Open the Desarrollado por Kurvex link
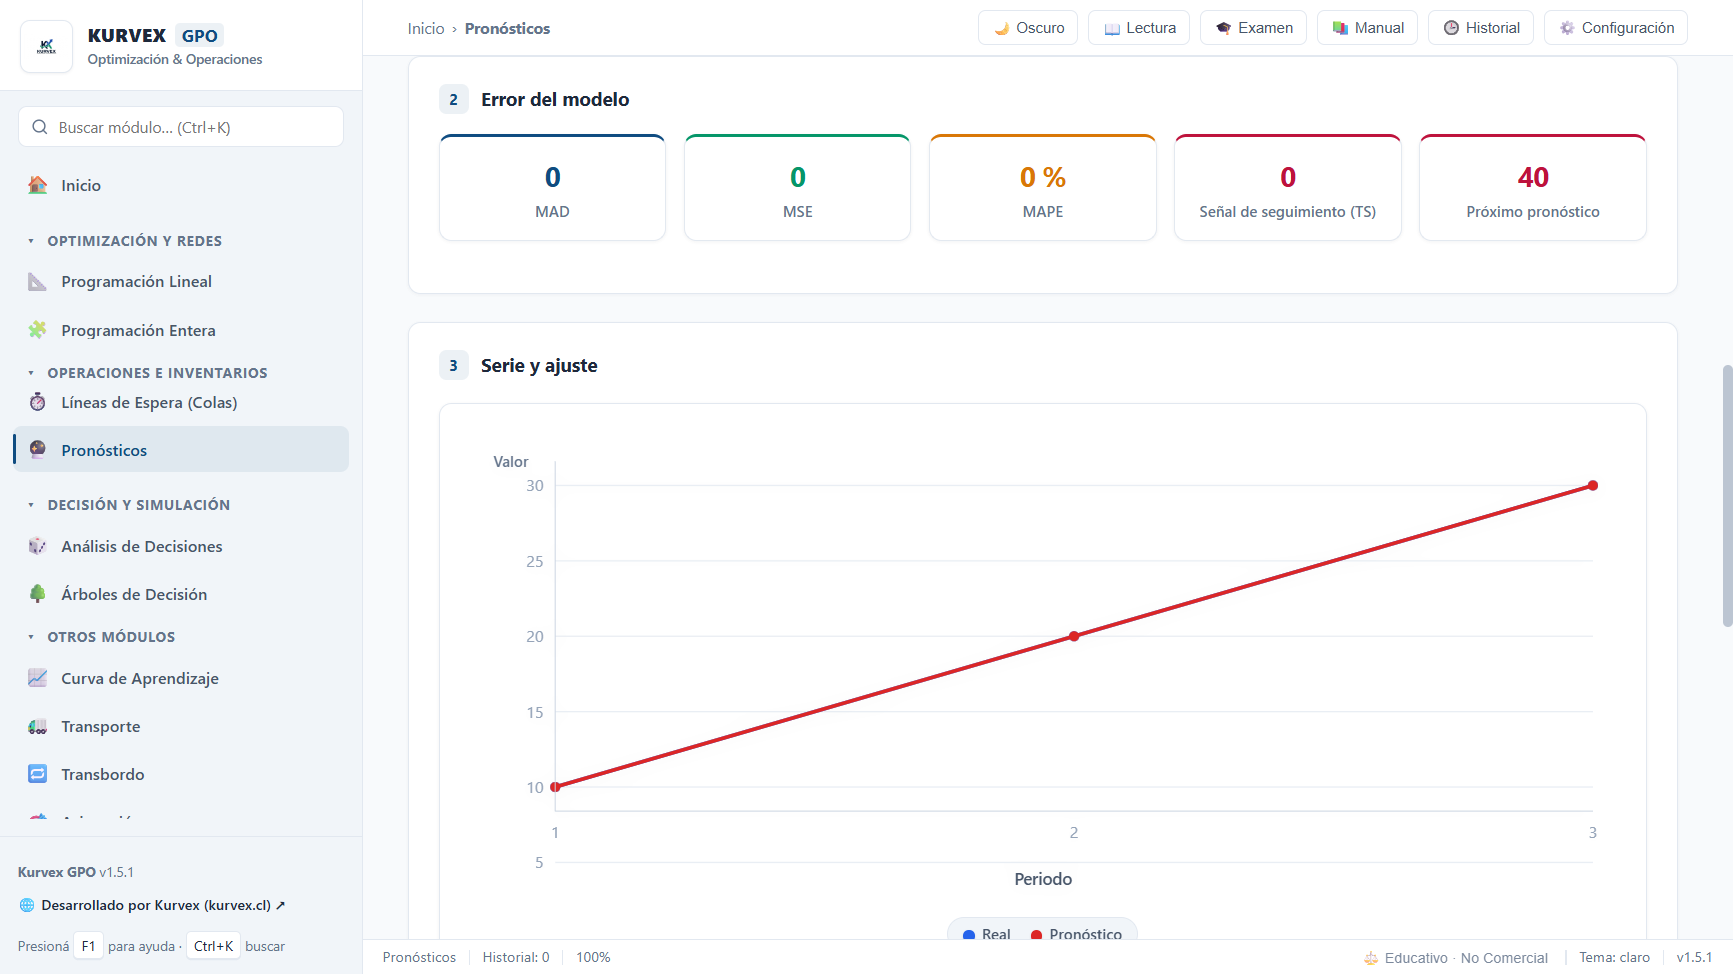Image resolution: width=1733 pixels, height=974 pixels. click(163, 905)
